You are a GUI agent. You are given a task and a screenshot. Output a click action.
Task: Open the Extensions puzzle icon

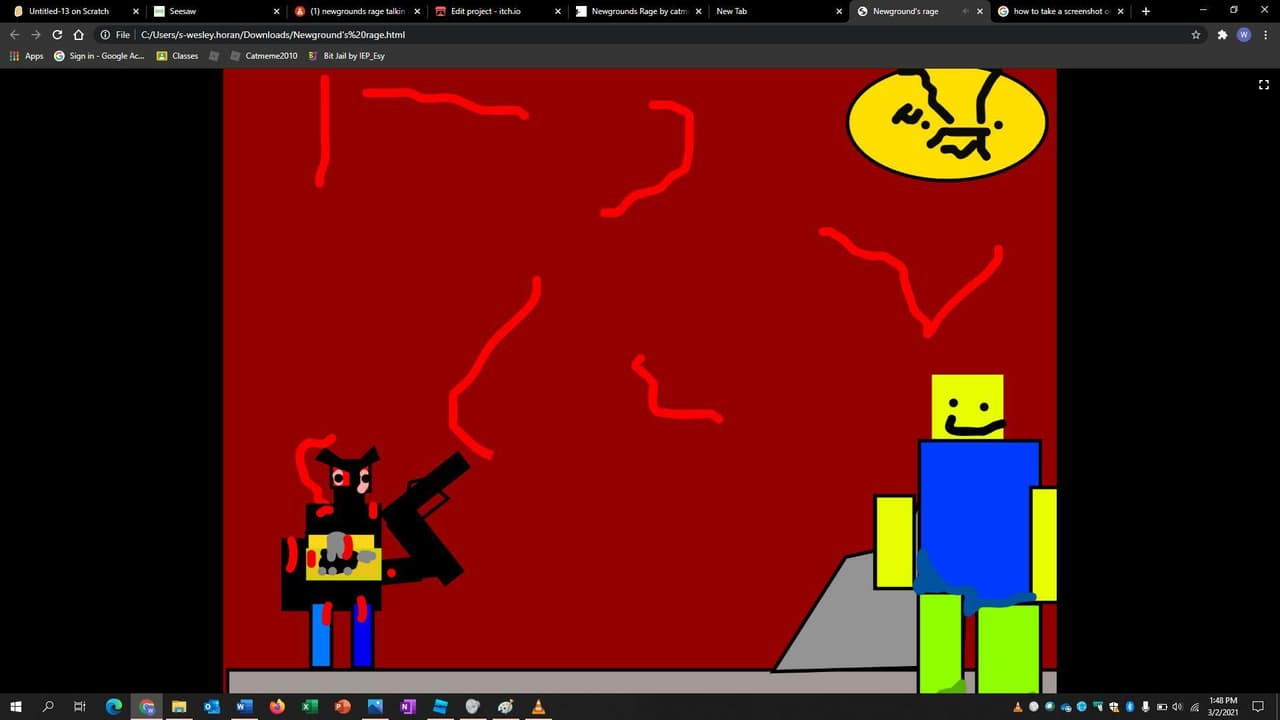pos(1222,34)
